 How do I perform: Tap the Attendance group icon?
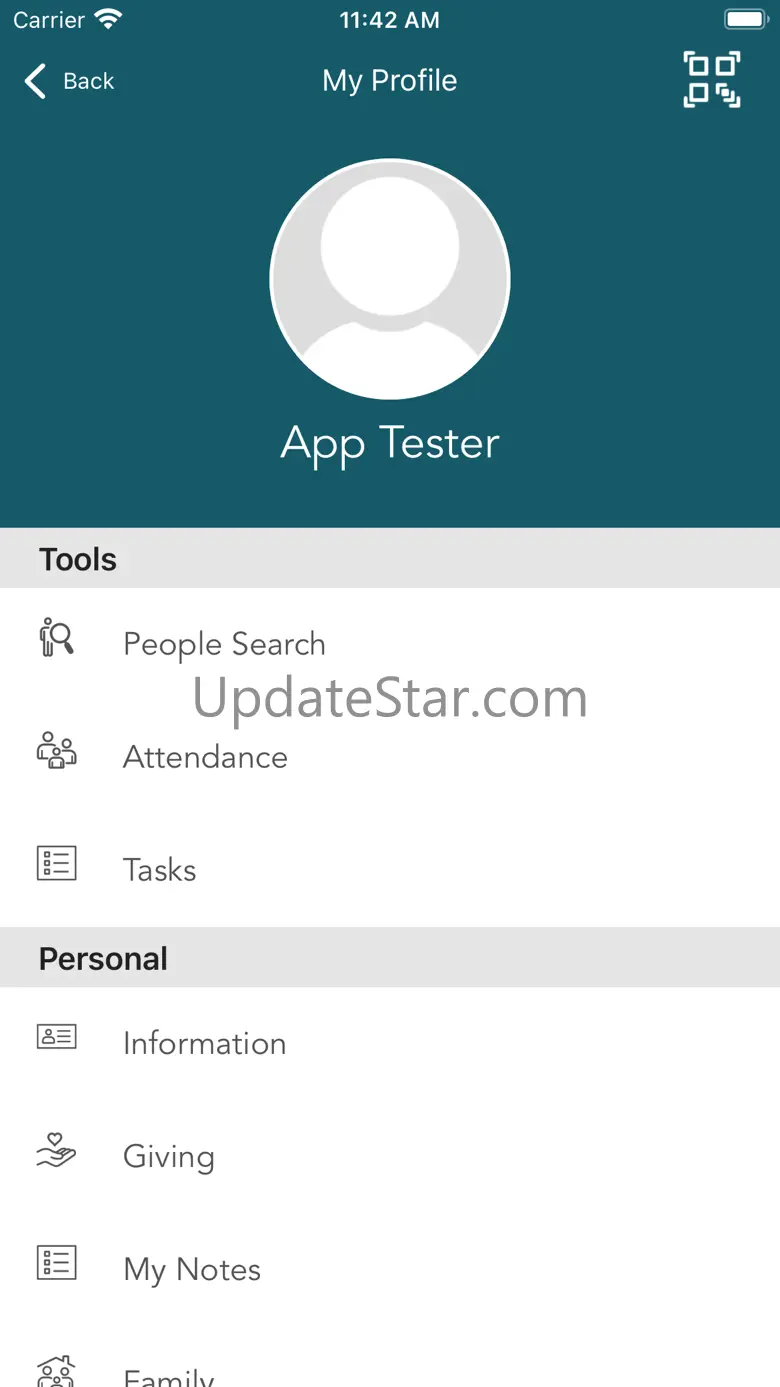coord(56,750)
